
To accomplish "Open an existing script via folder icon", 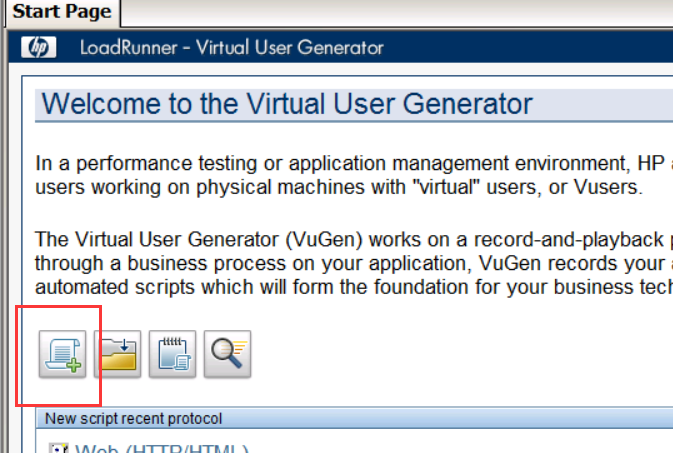I will click(117, 355).
